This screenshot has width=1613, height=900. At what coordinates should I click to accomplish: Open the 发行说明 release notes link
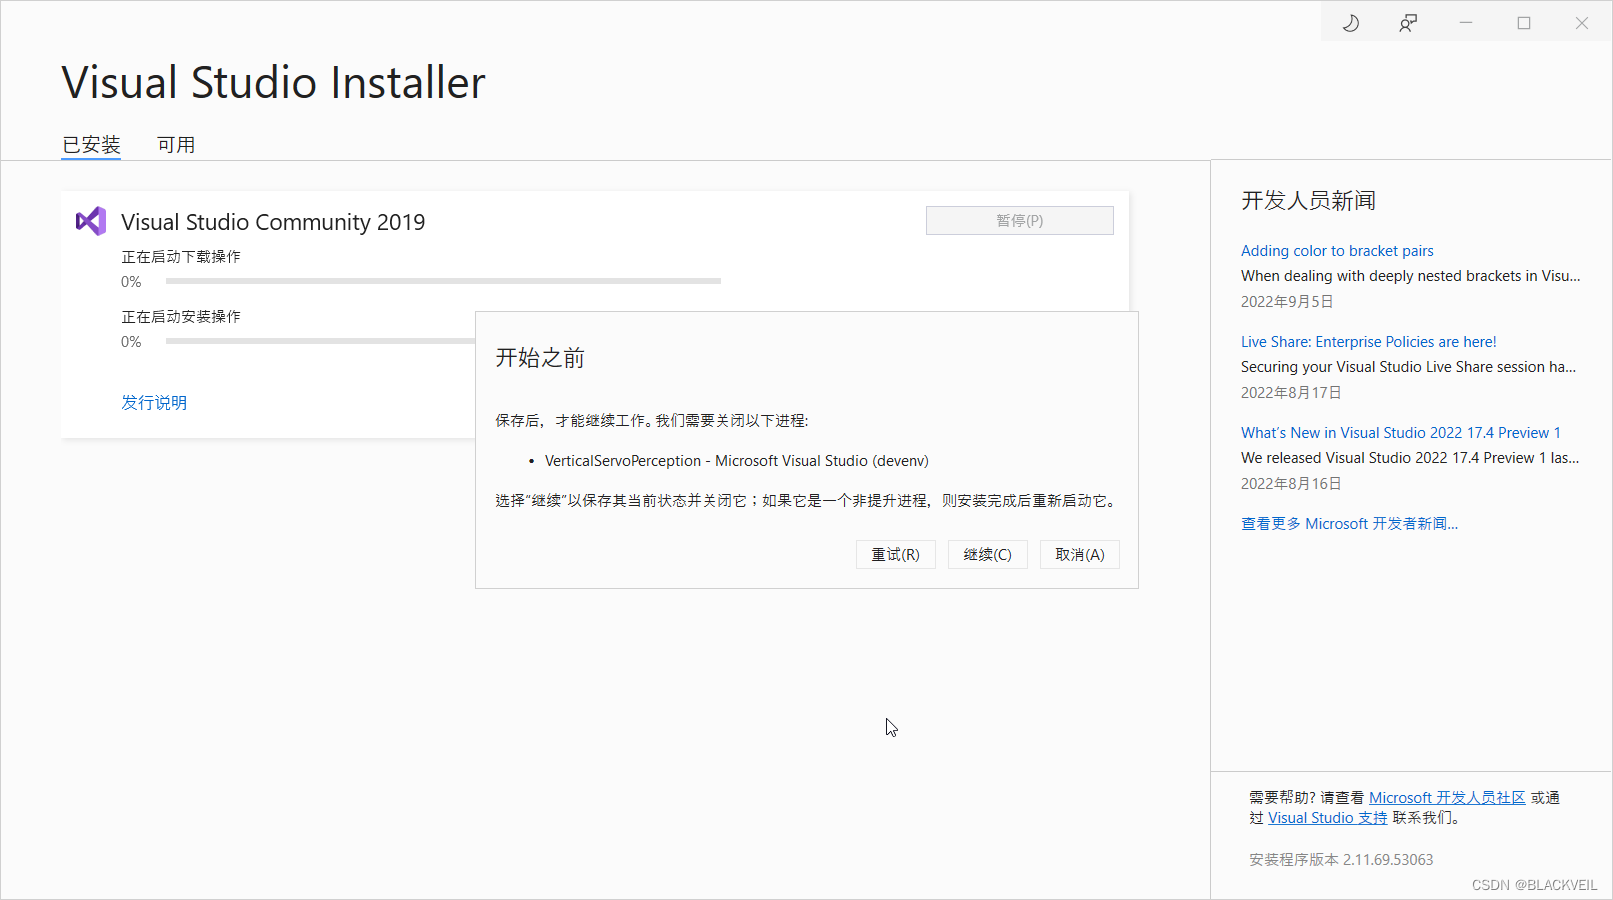pos(154,402)
